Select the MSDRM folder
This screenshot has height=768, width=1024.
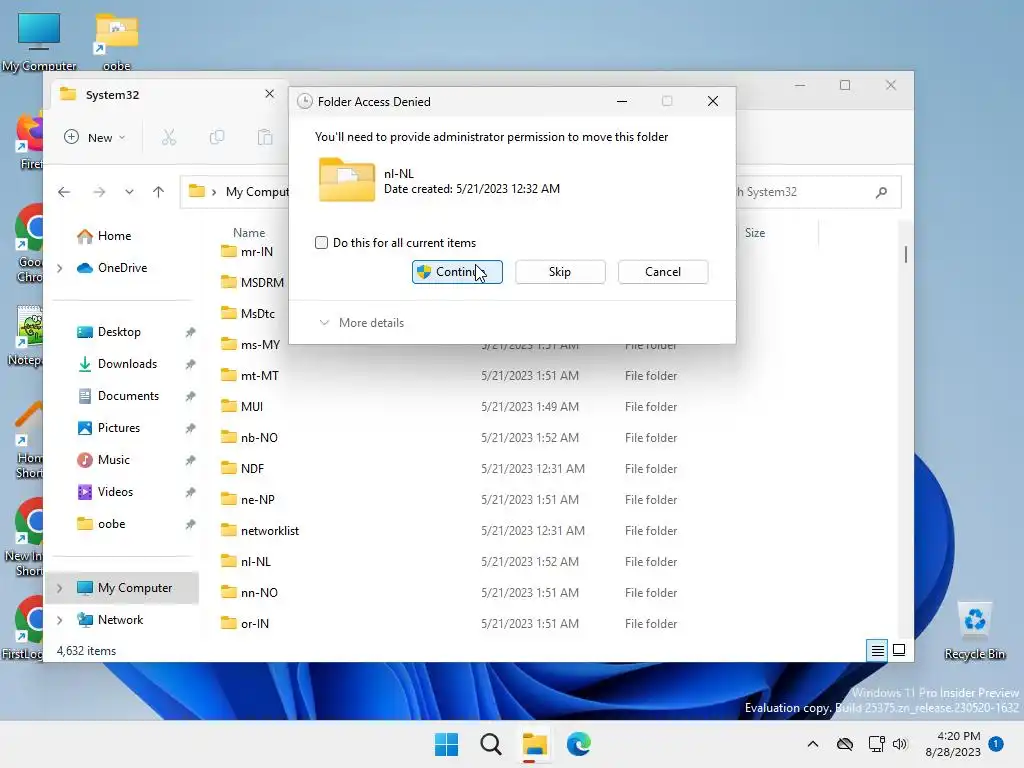(252, 283)
